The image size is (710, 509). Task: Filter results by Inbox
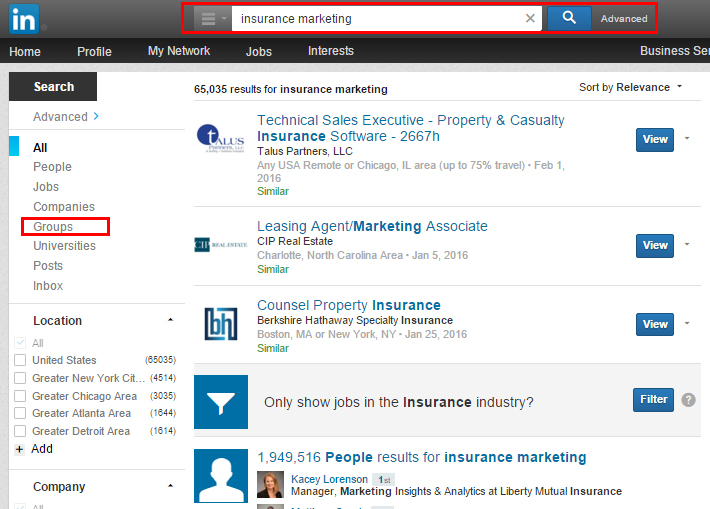coord(48,286)
